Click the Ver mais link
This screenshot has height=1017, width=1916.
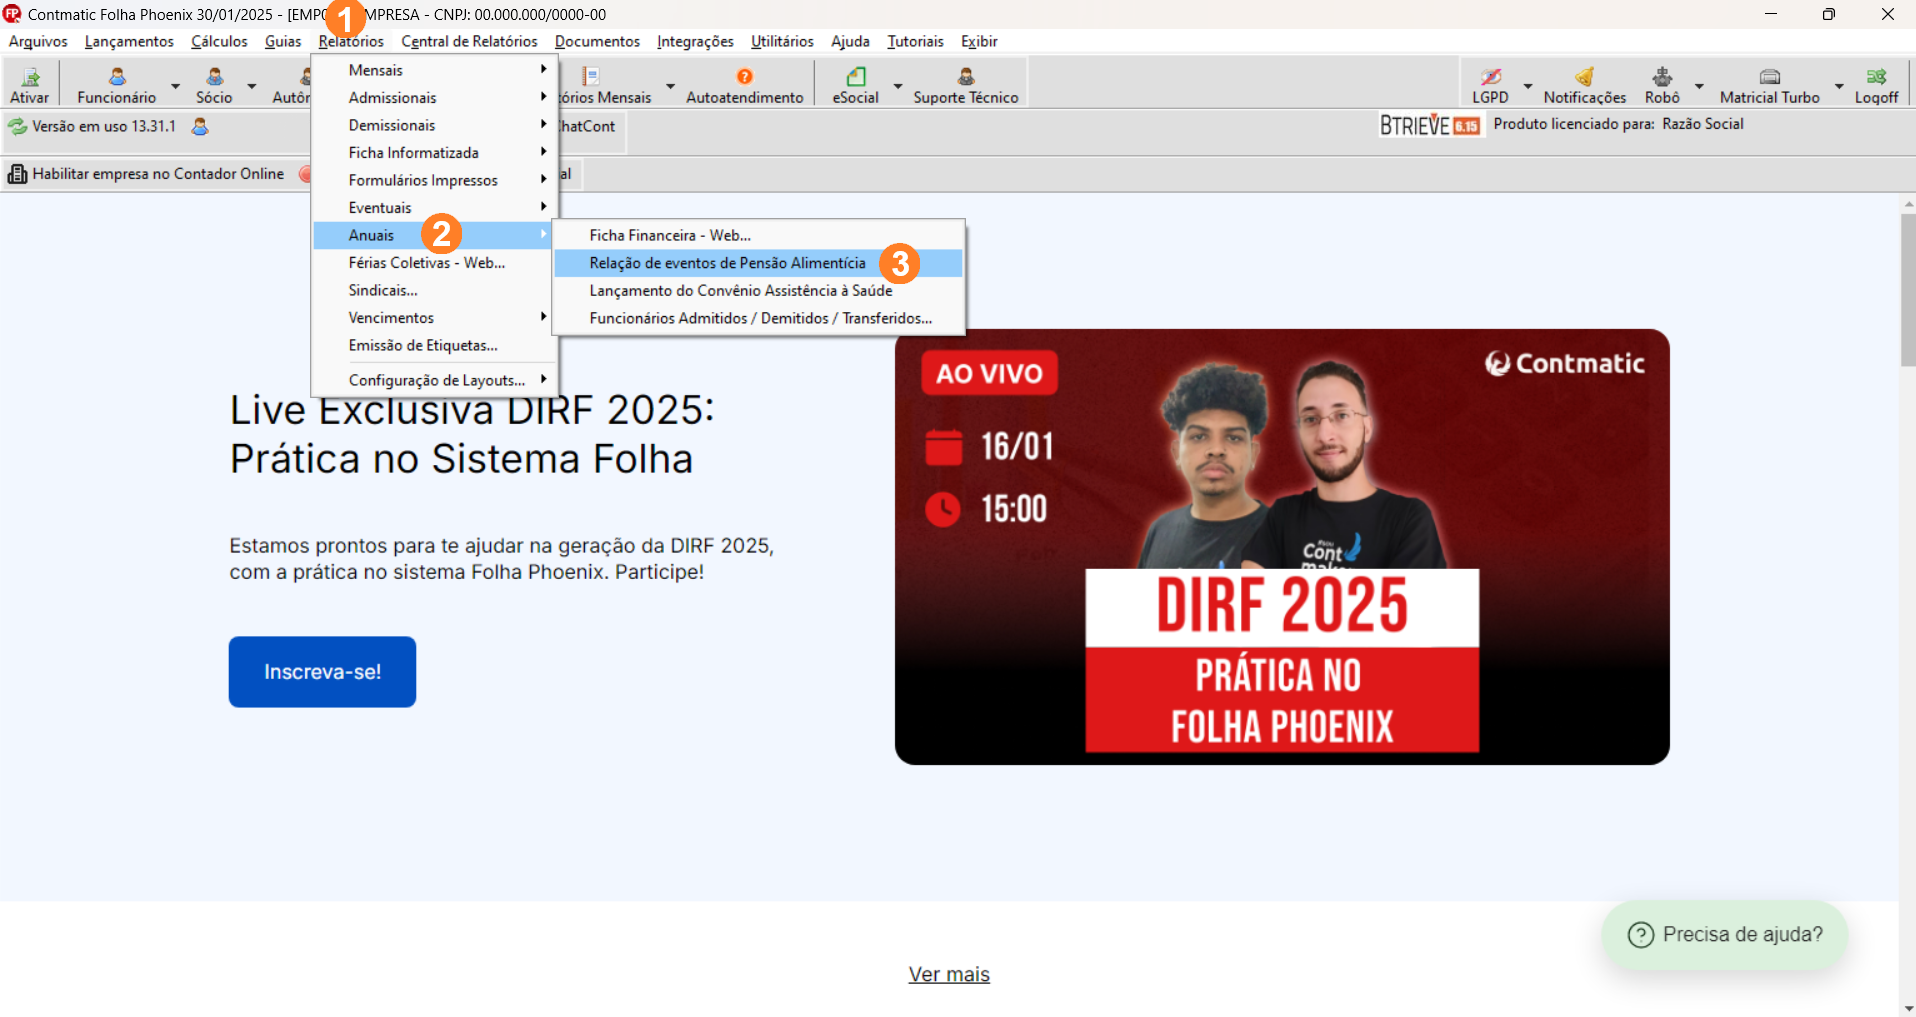[949, 974]
